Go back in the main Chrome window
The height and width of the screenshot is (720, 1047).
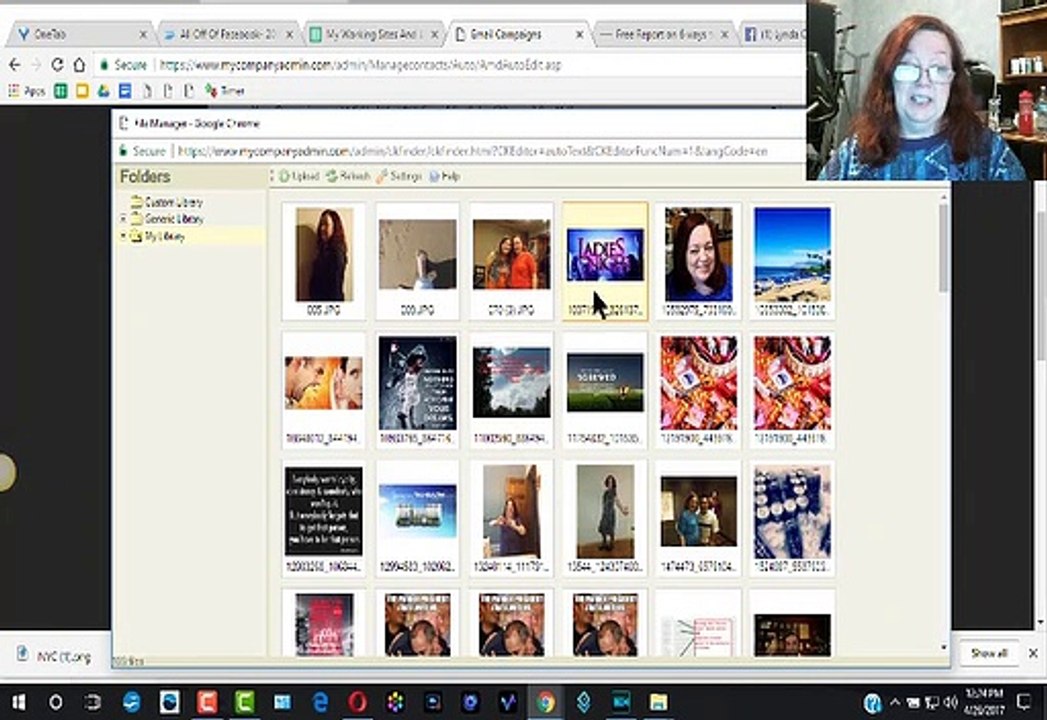pos(15,65)
